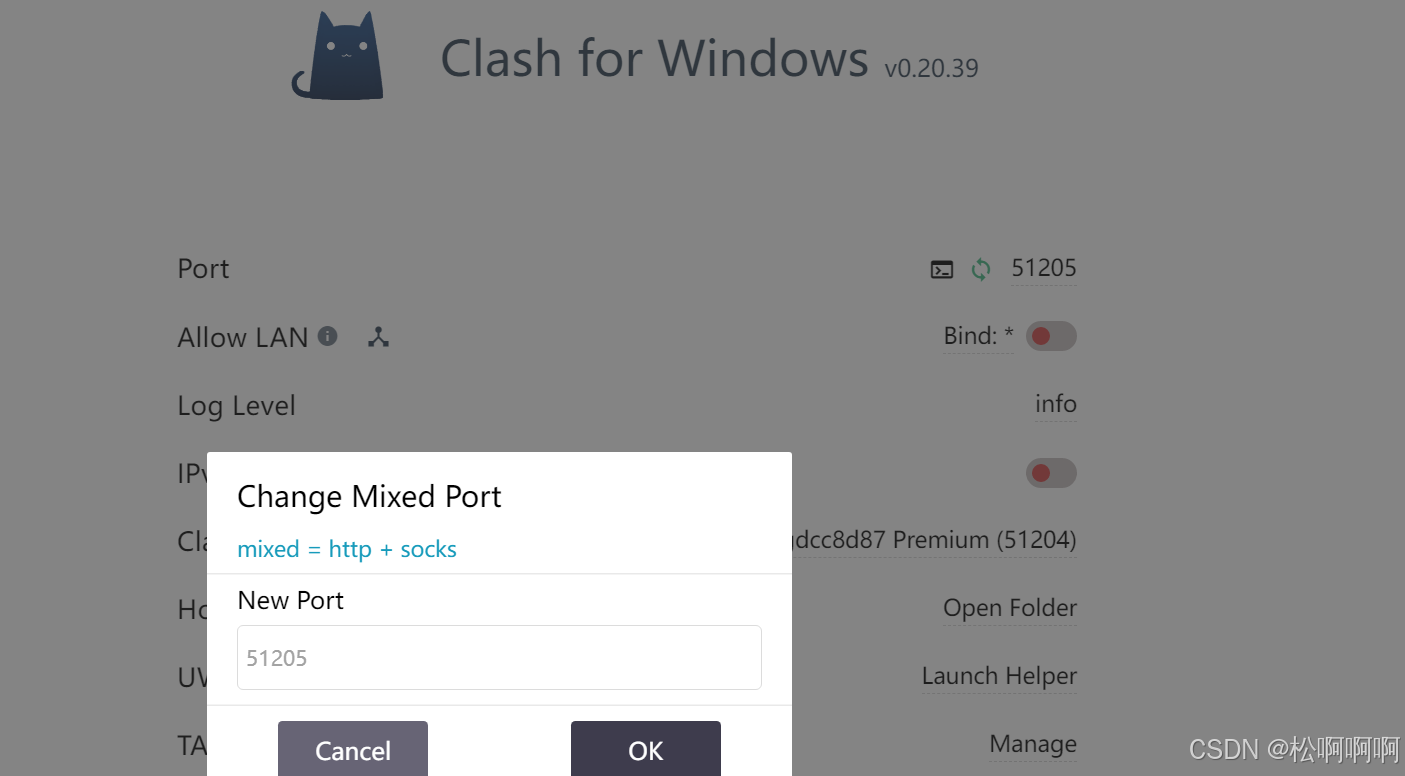Click the Change Mixed Port dialog title
1405x776 pixels.
[x=369, y=496]
